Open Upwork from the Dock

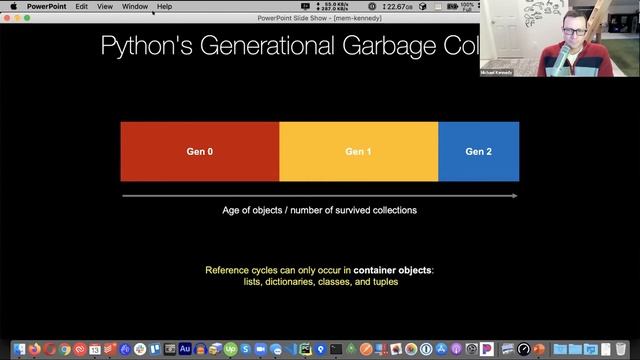(231, 349)
